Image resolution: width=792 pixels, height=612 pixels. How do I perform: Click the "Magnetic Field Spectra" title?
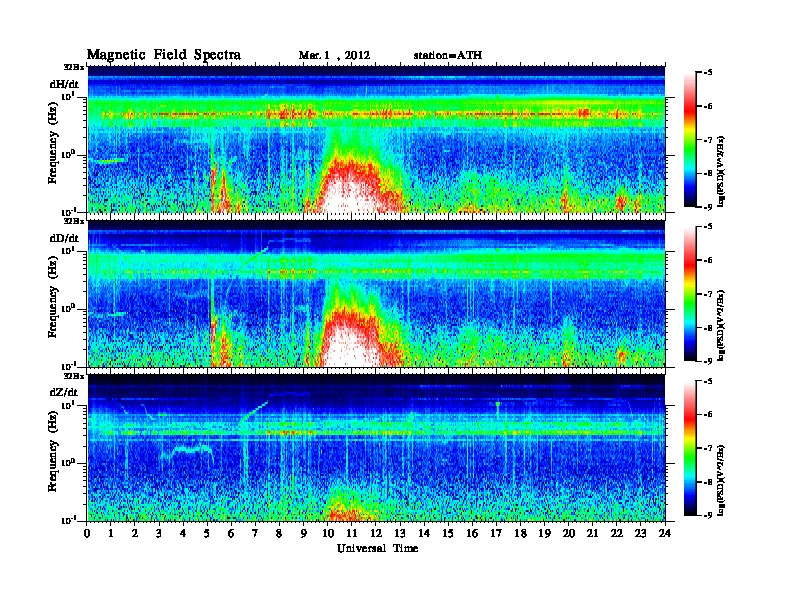(x=164, y=55)
